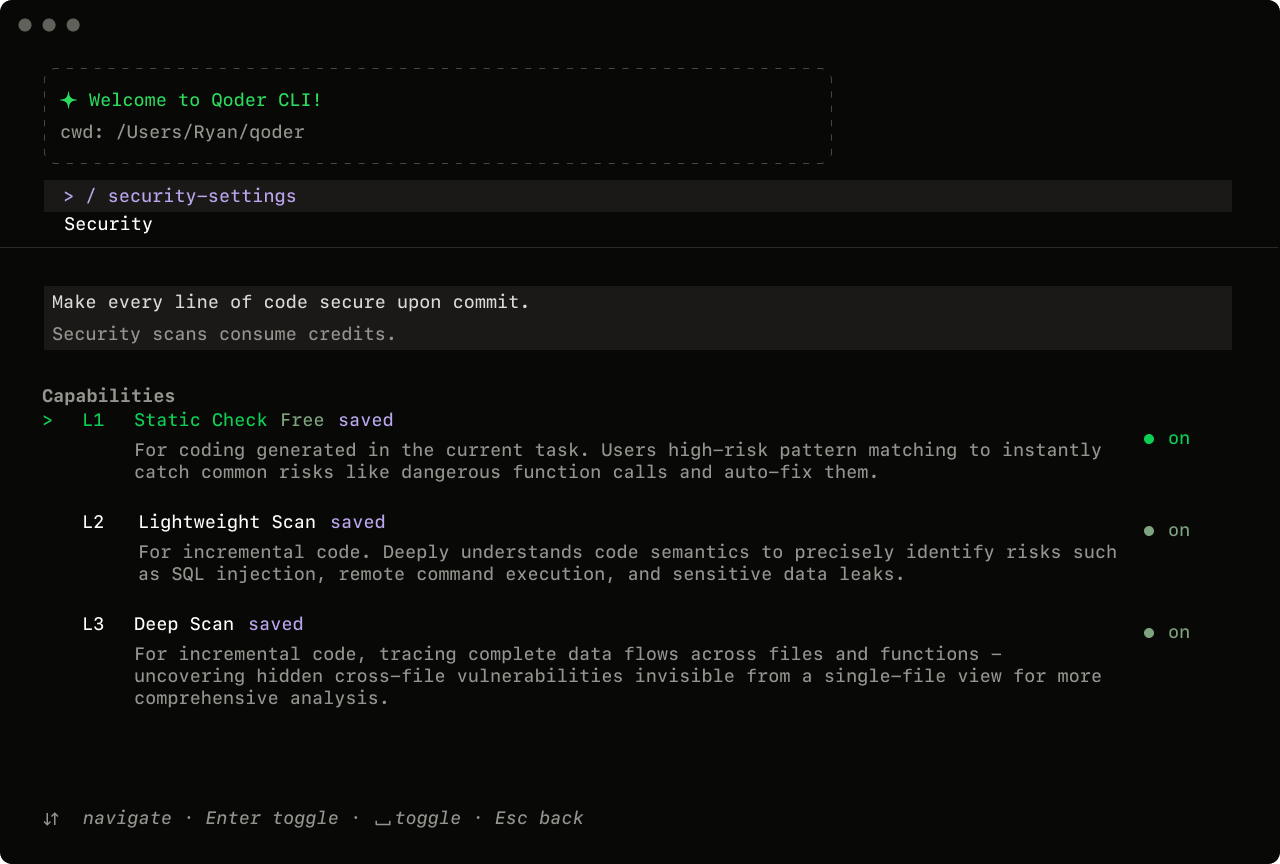This screenshot has width=1280, height=864.
Task: Click the Lightweight Scan description about SQL injection
Action: pyautogui.click(x=628, y=563)
